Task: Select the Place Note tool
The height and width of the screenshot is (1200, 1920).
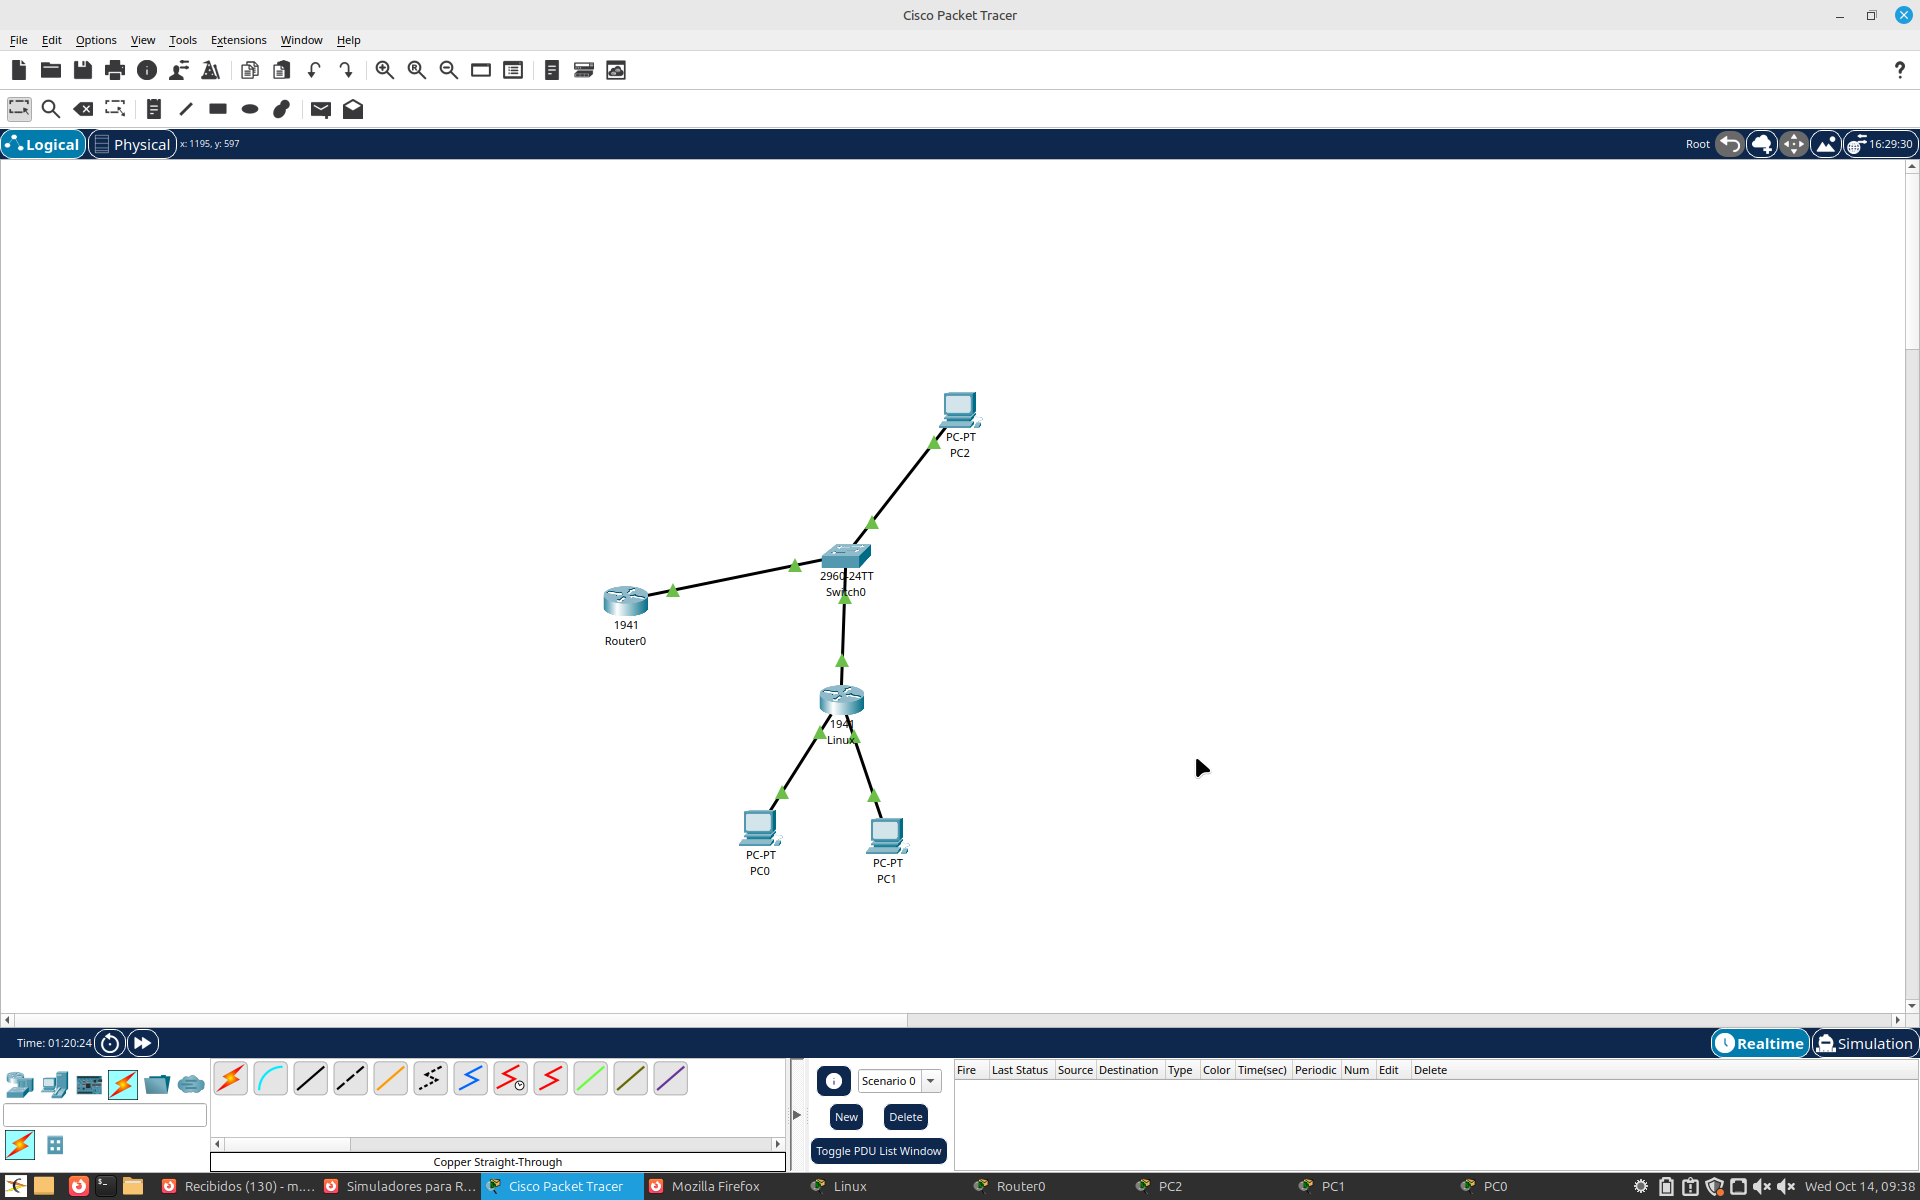Action: (x=154, y=109)
